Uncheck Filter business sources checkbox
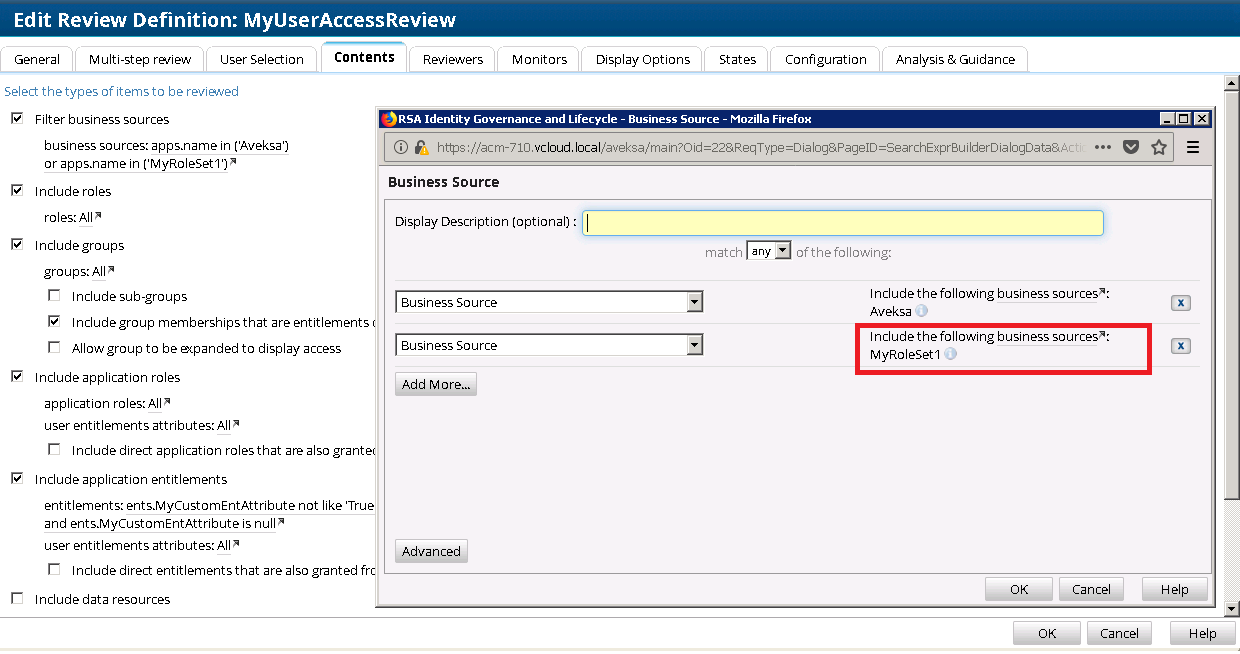The width and height of the screenshot is (1240, 654). [x=17, y=119]
